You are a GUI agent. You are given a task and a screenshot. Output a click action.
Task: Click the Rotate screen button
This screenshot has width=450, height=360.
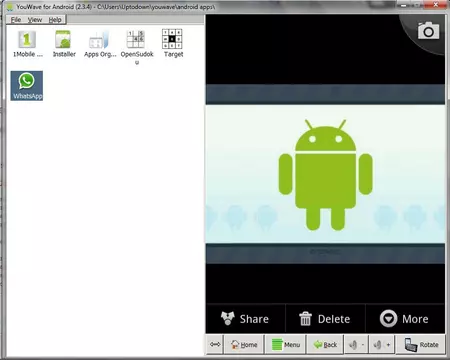(x=421, y=344)
